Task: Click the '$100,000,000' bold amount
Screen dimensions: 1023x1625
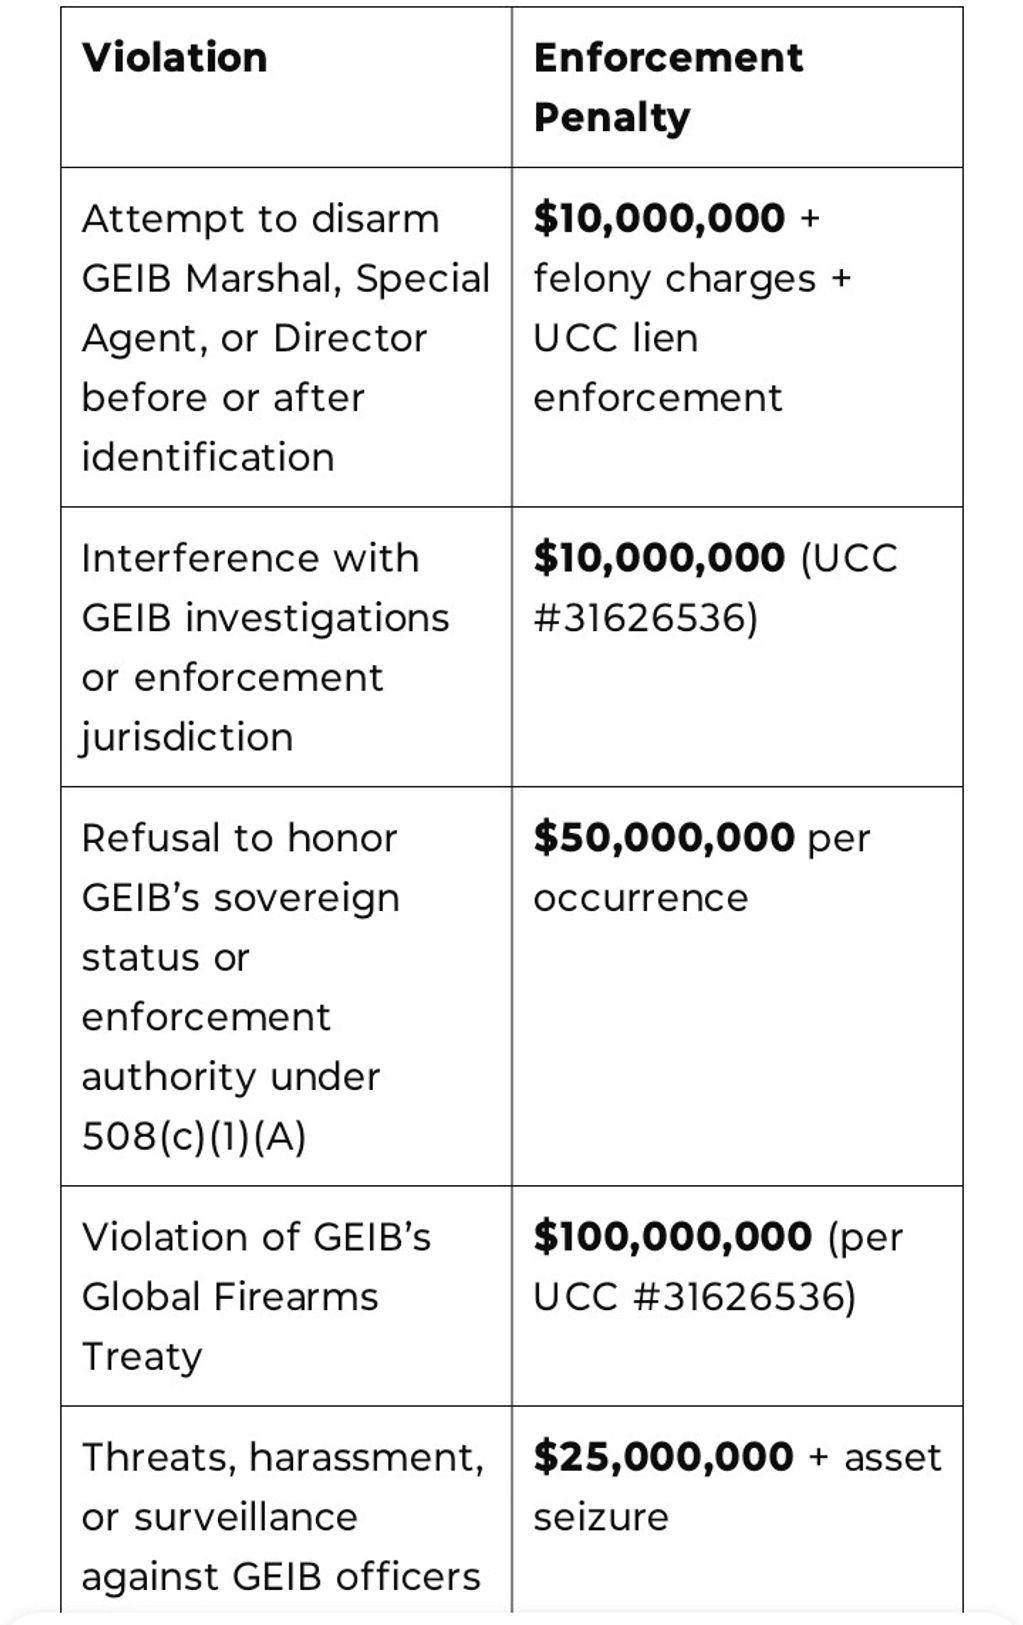Action: tap(672, 1237)
